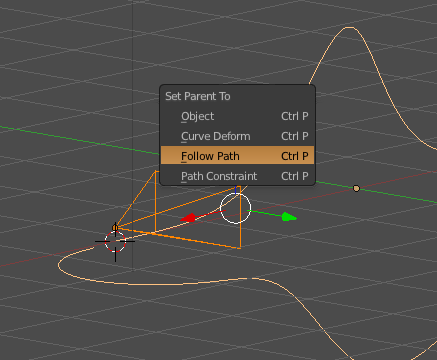Viewport: 437px width, 360px height.
Task: Click the green Y-axis gizmo arrow
Action: [289, 217]
